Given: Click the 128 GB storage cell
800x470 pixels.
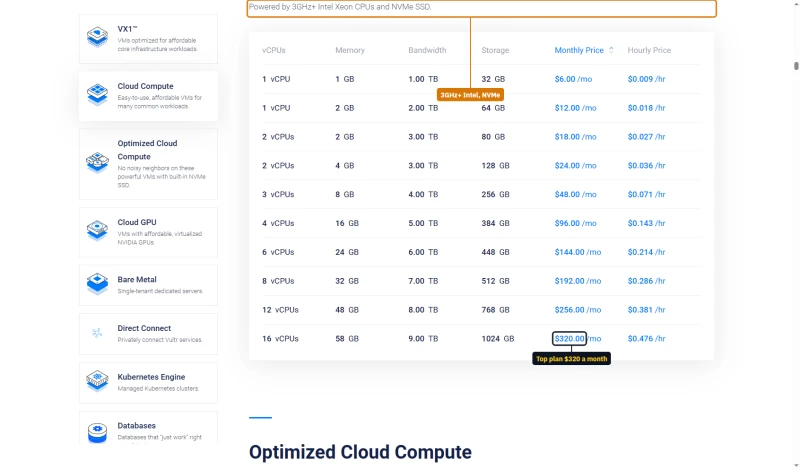Looking at the screenshot, I should tap(495, 166).
